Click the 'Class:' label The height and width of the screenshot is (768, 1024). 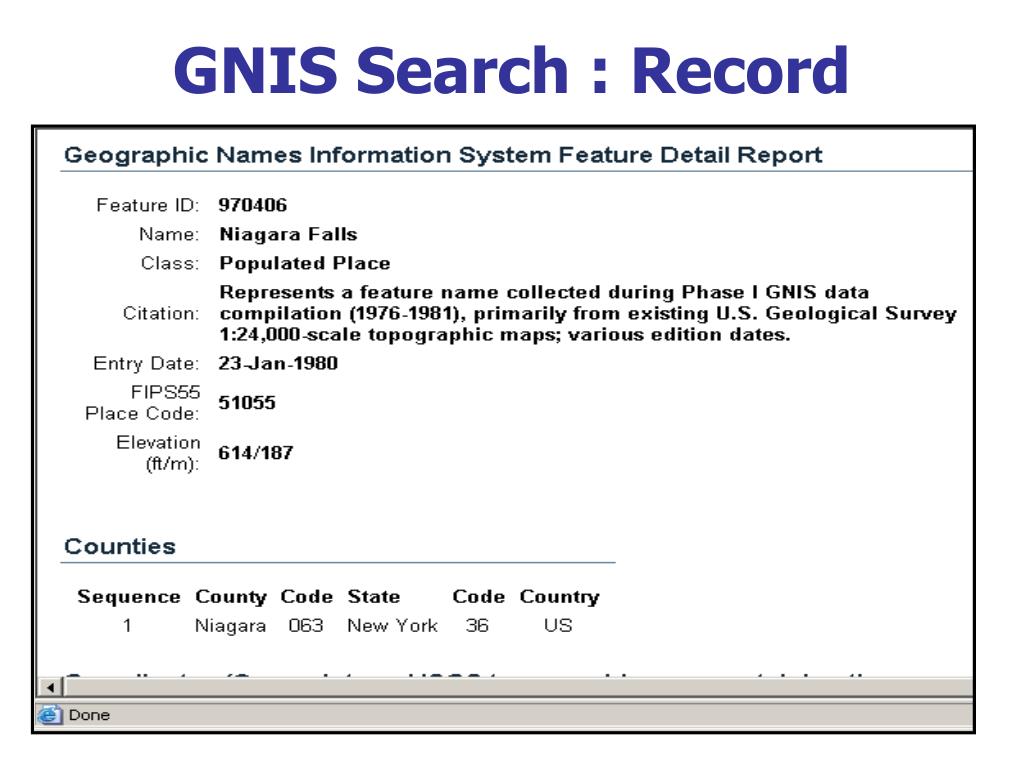pyautogui.click(x=170, y=263)
